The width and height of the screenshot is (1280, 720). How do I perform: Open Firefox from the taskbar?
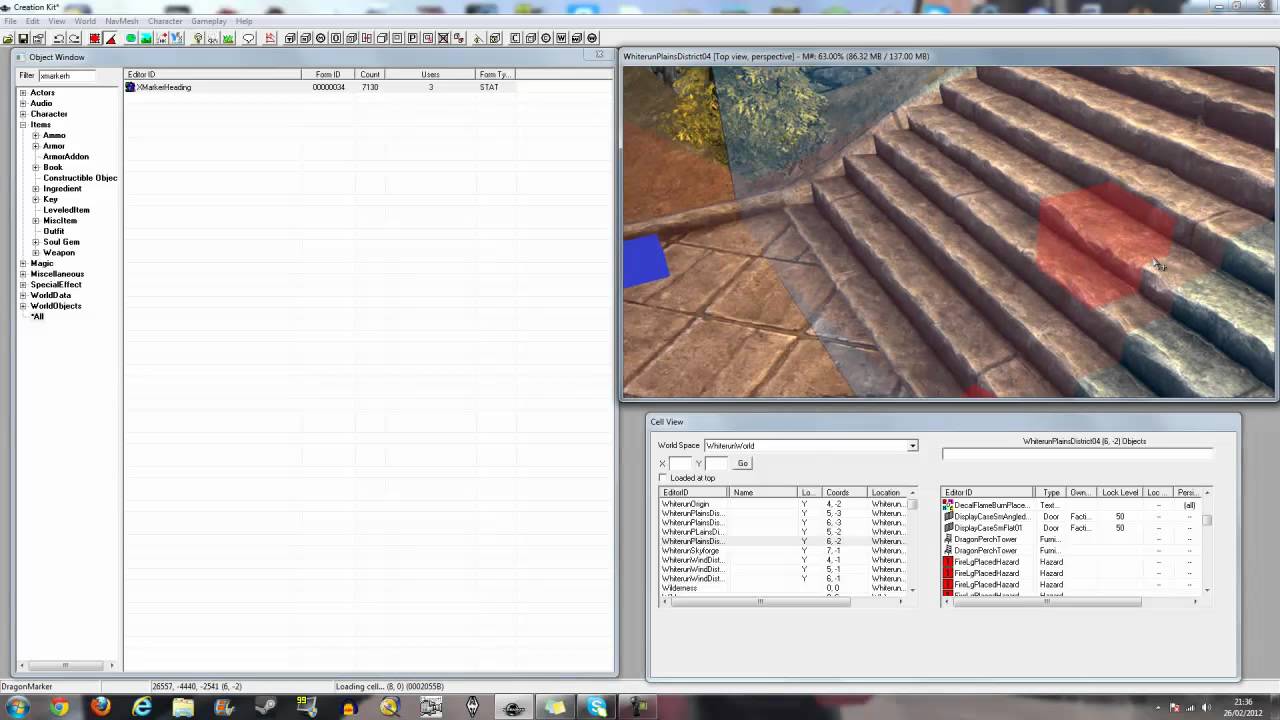pyautogui.click(x=101, y=707)
